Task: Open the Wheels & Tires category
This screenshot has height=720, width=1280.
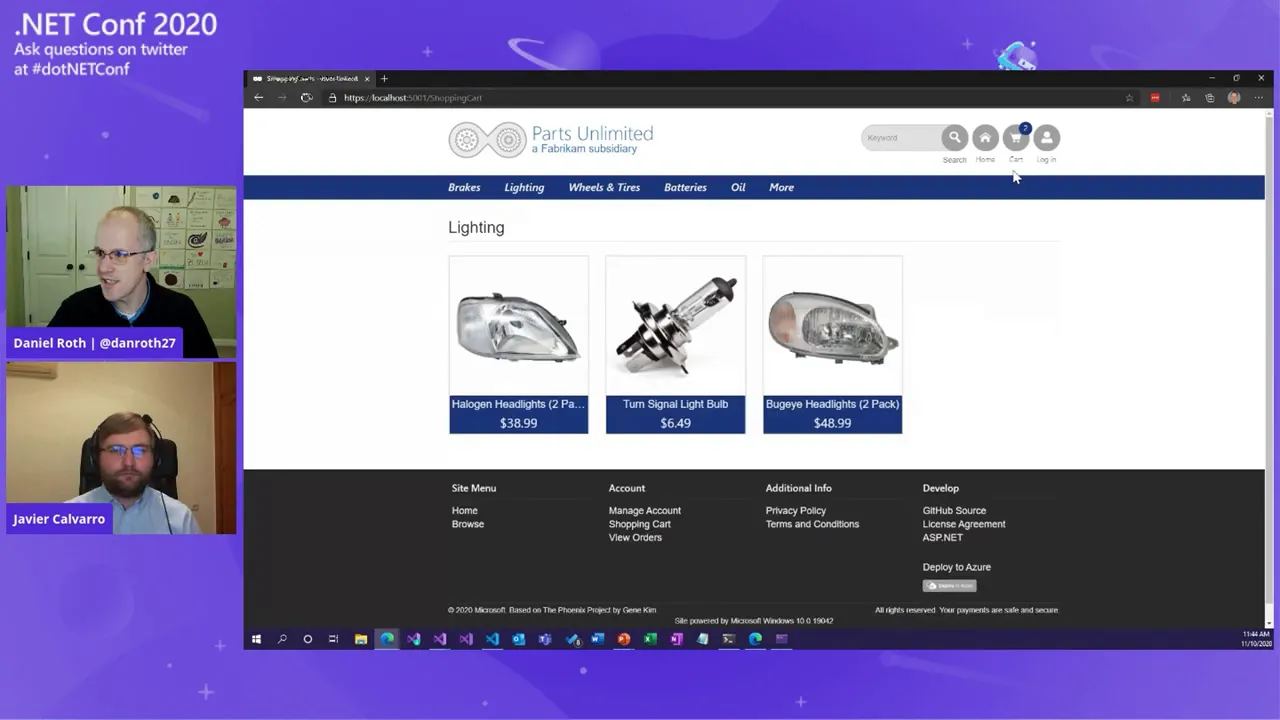Action: [x=604, y=187]
